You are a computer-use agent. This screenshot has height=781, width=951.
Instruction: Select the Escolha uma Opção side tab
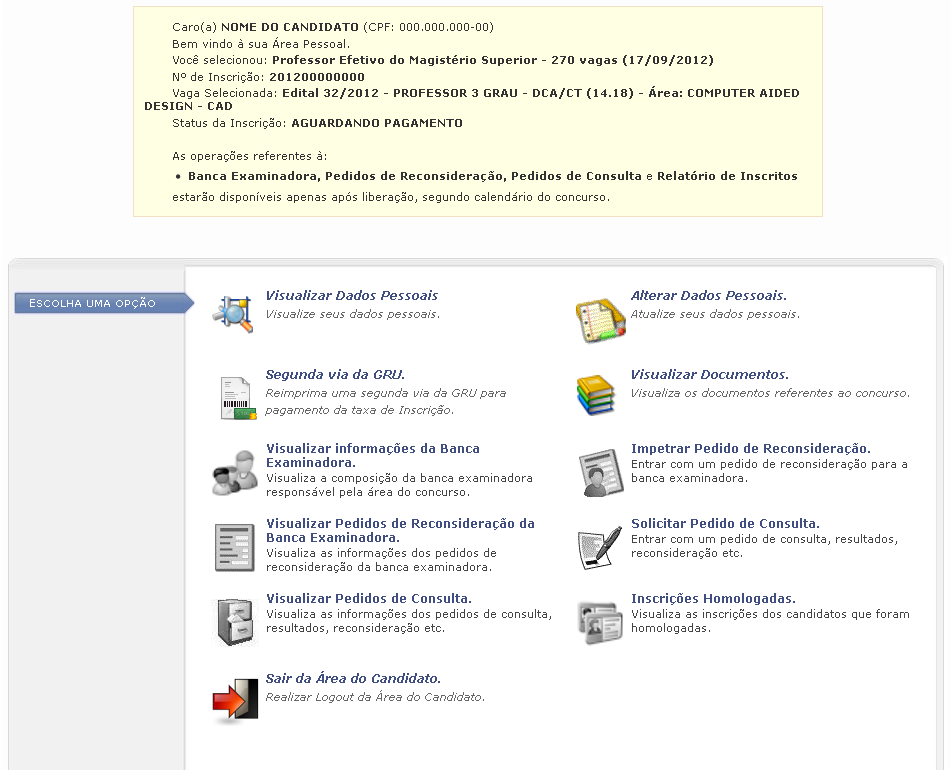click(100, 304)
